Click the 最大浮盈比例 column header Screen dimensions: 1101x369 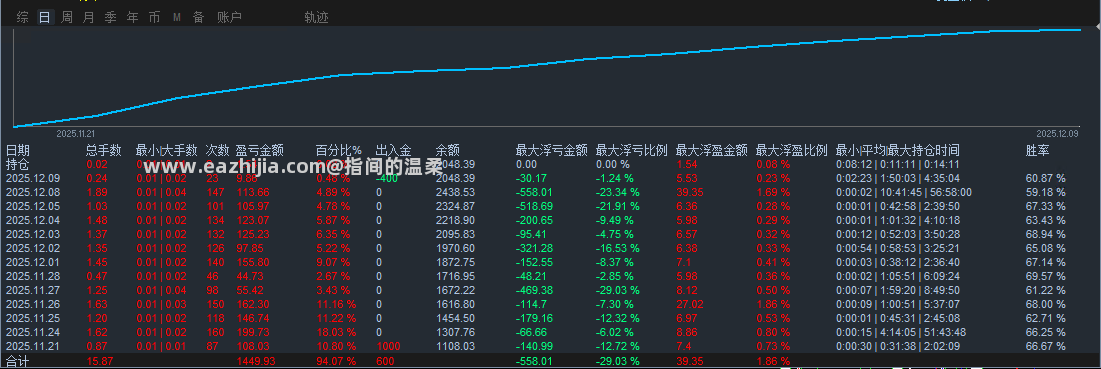pyautogui.click(x=791, y=150)
